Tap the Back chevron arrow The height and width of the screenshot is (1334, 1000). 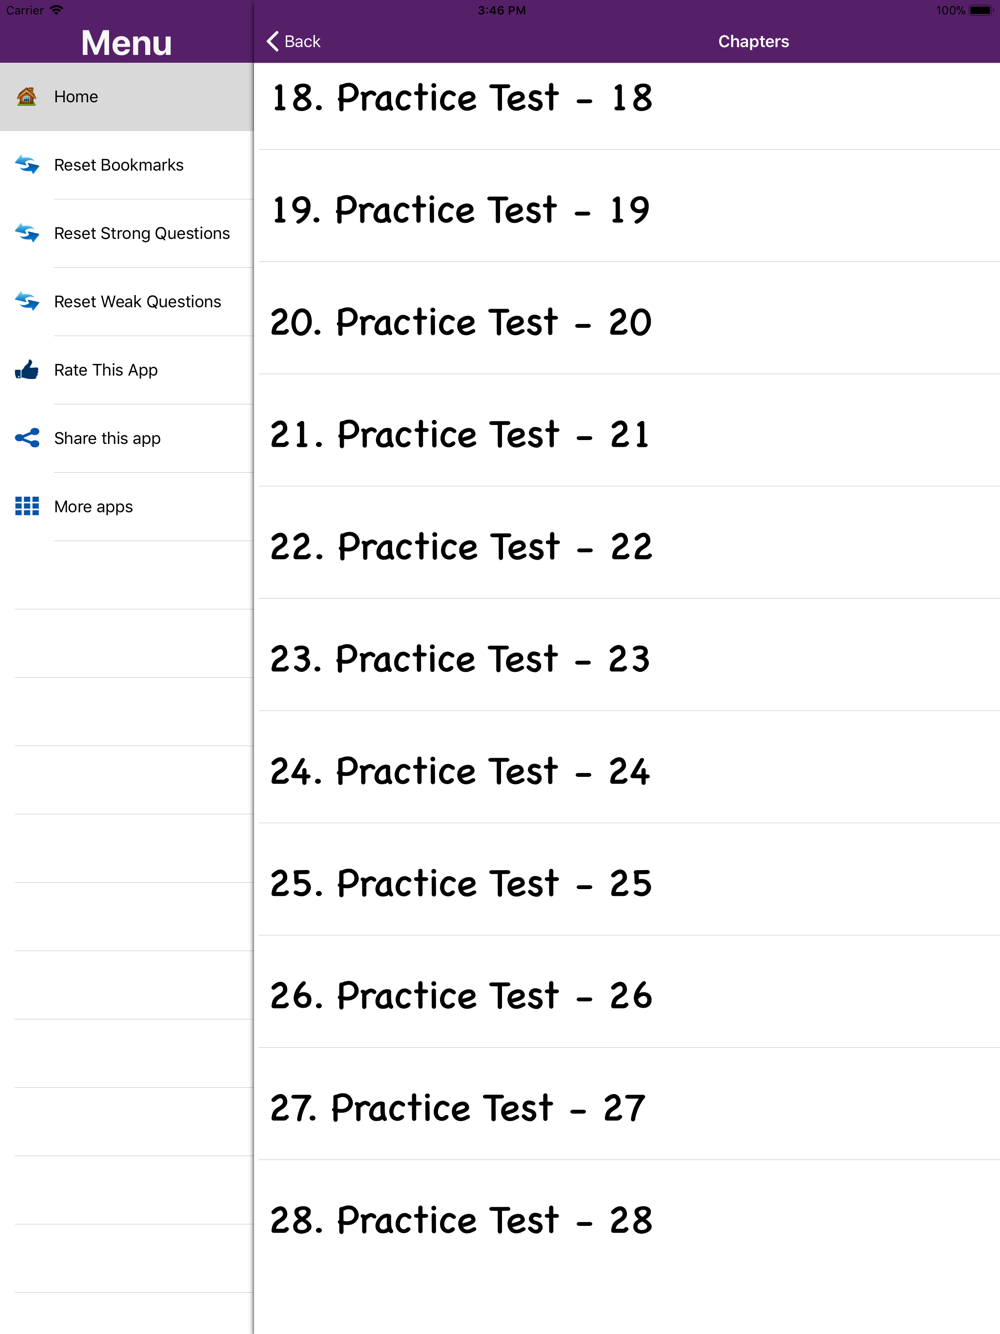point(273,41)
